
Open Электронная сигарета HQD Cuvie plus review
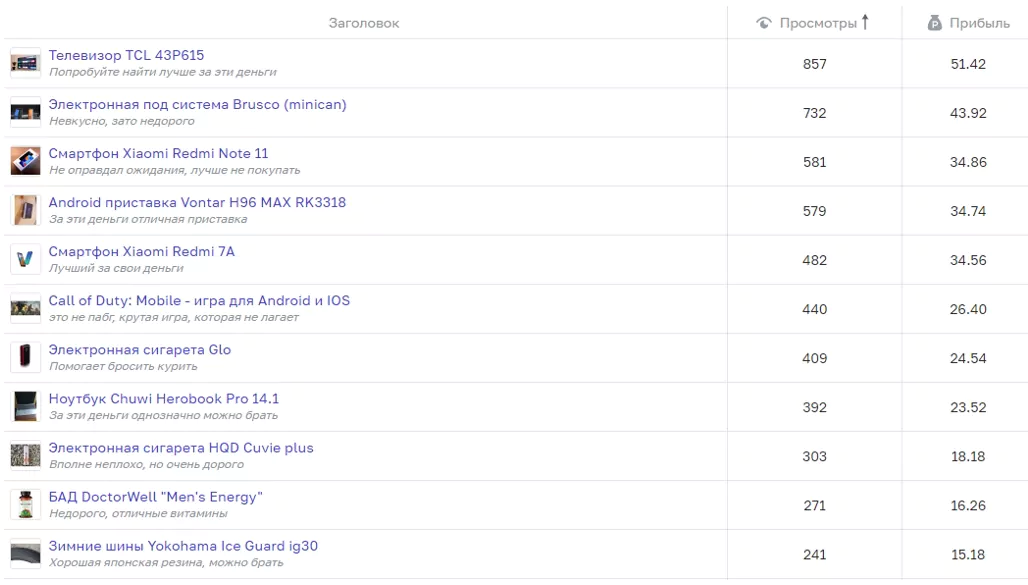[x=181, y=448]
